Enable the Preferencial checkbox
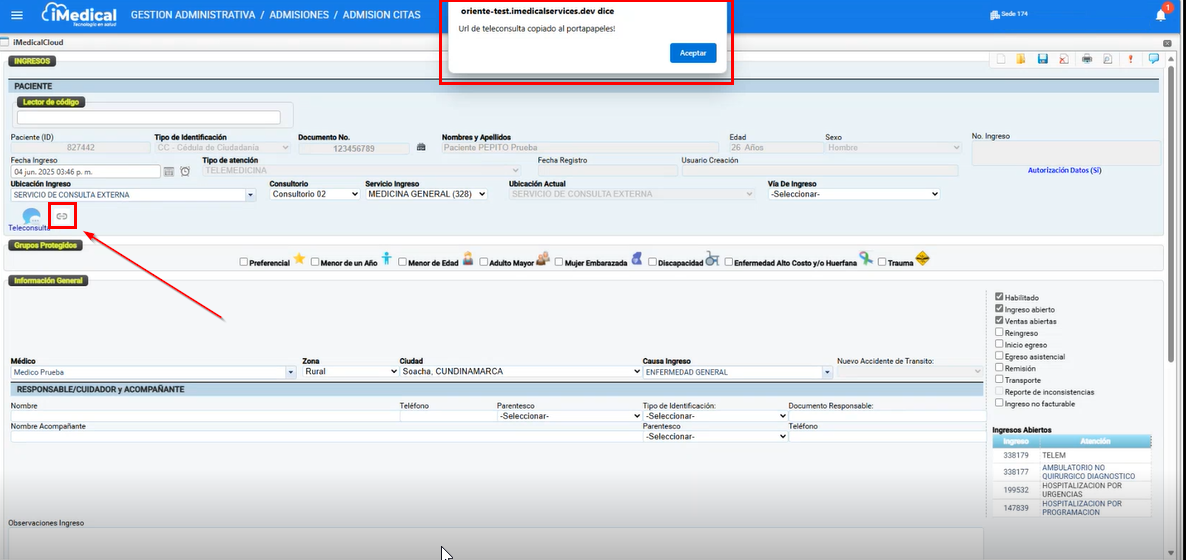Image resolution: width=1186 pixels, height=560 pixels. coord(244,263)
